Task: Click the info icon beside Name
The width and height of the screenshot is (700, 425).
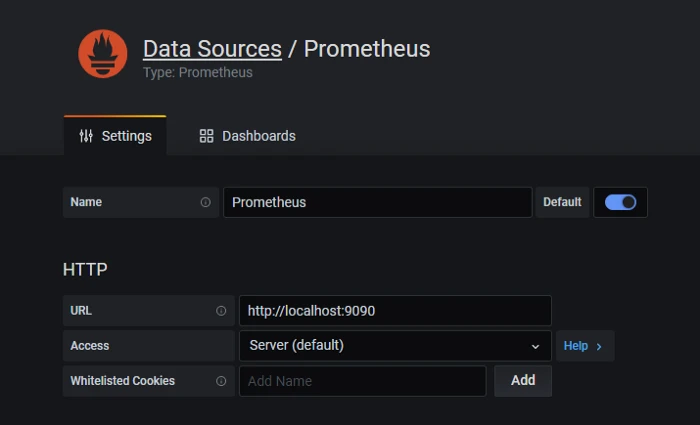Action: (205, 202)
